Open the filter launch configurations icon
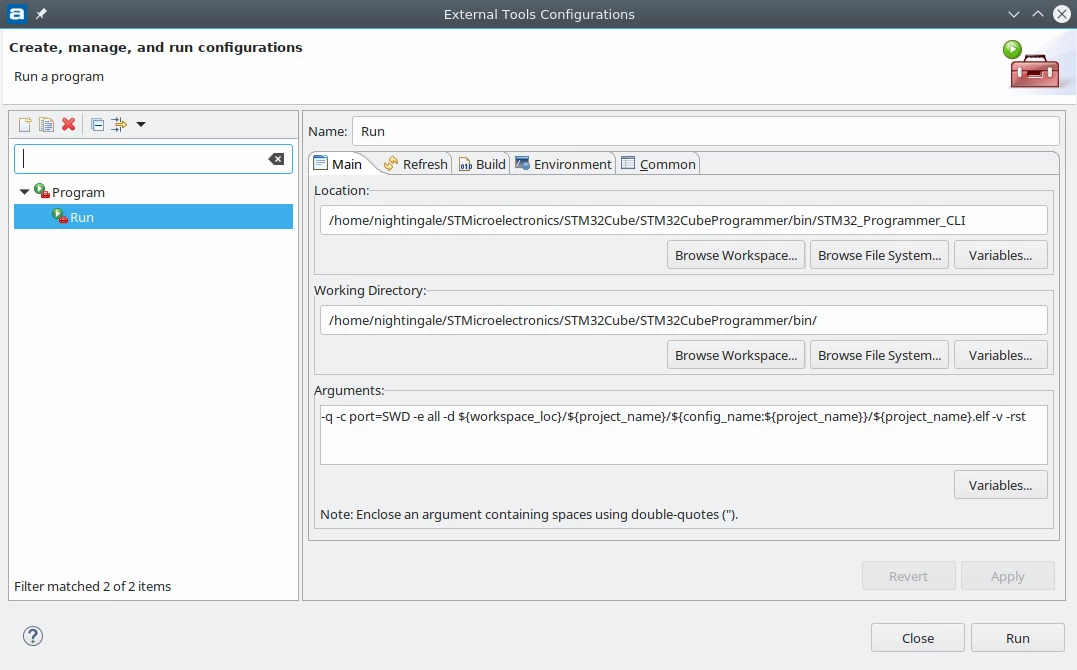 [119, 124]
